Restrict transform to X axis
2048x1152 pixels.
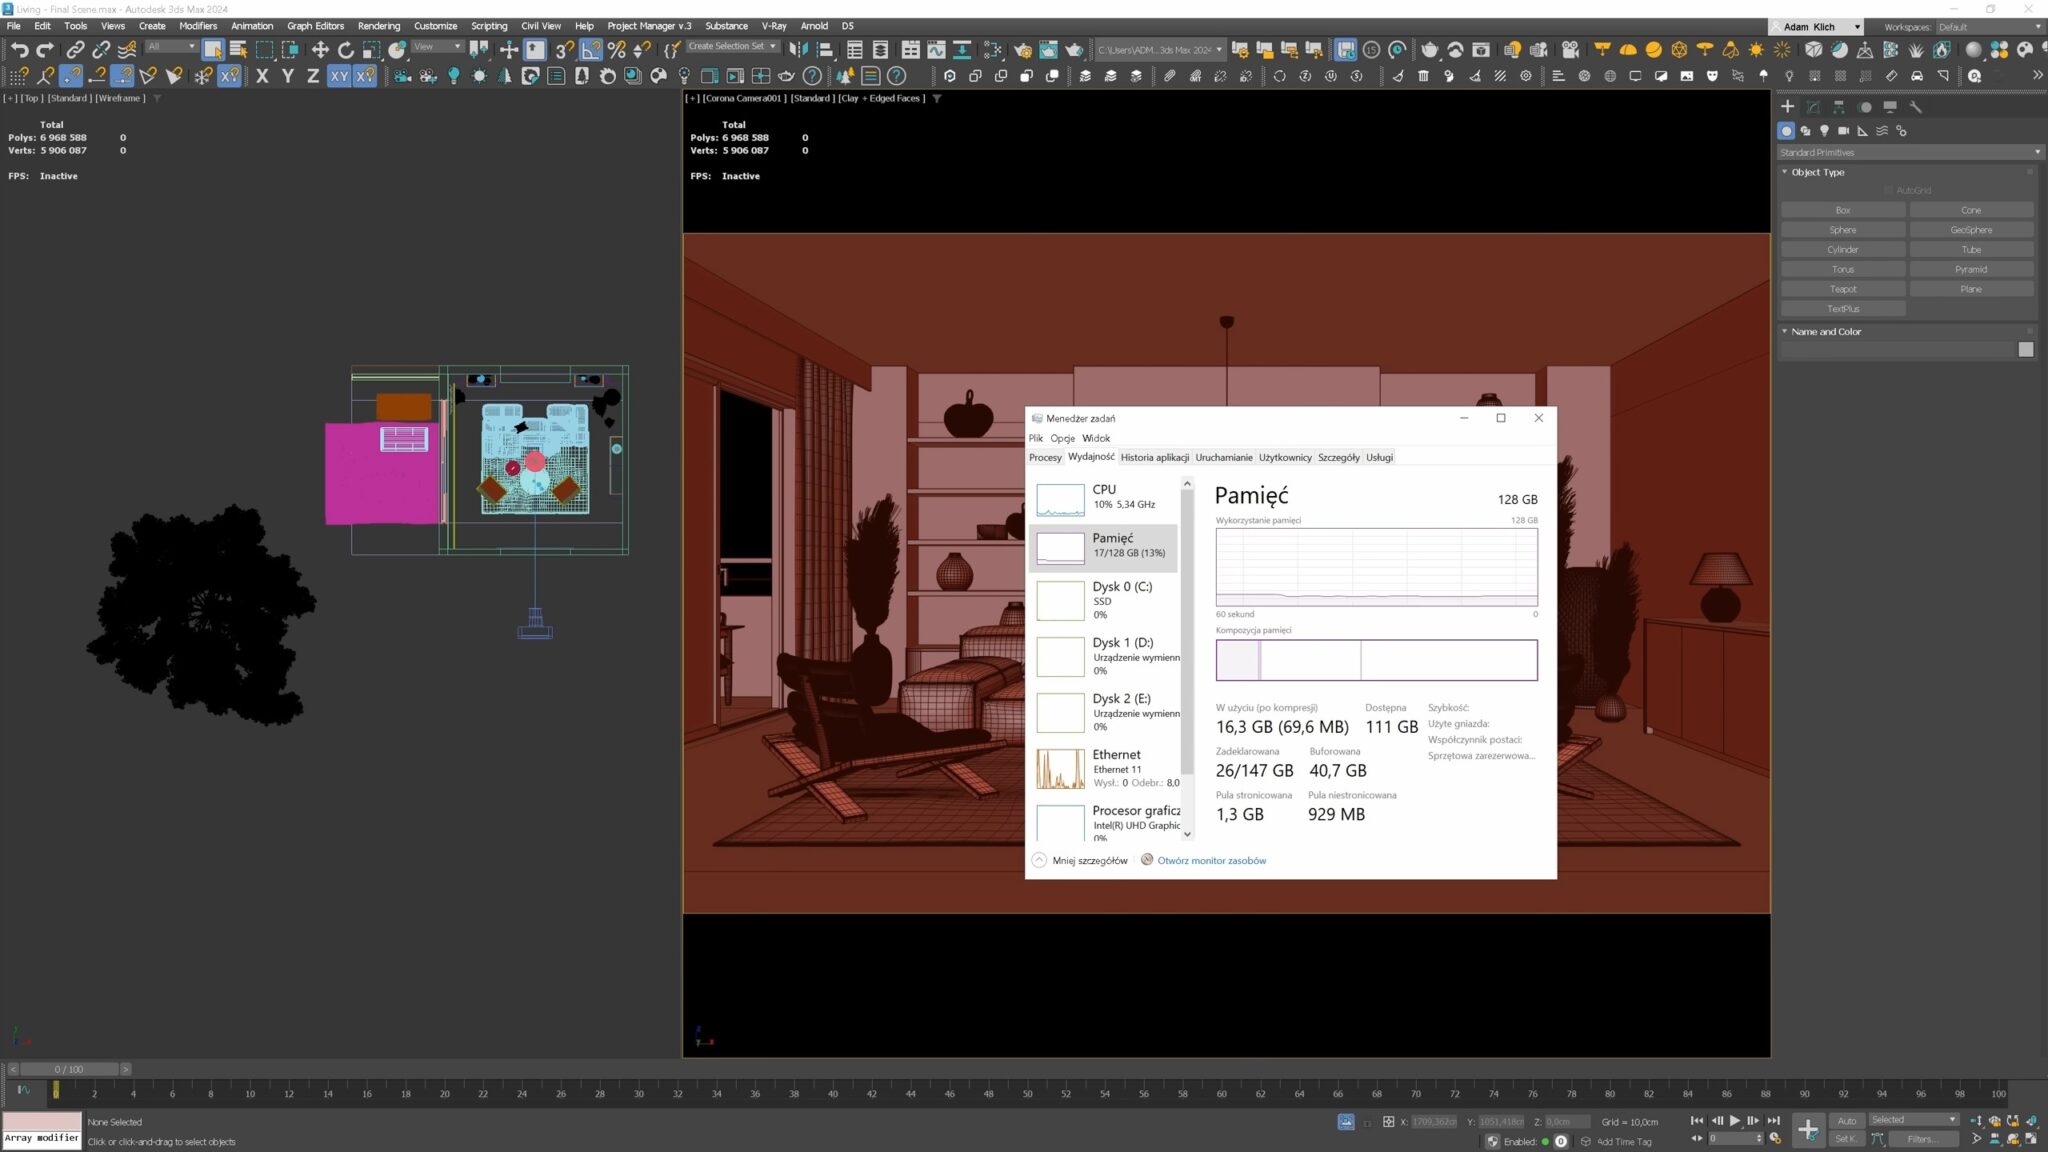tap(262, 75)
